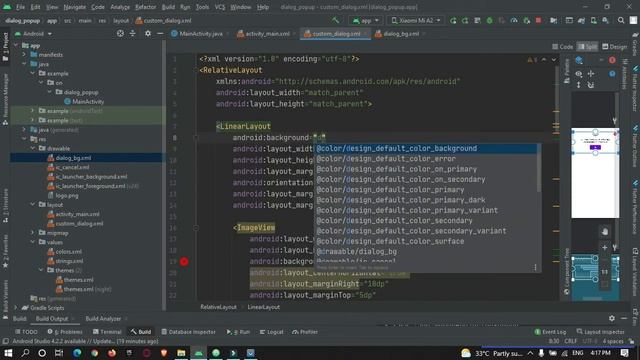This screenshot has height=360, width=640.
Task: Open the Logcat tool window
Action: pyautogui.click(x=271, y=332)
